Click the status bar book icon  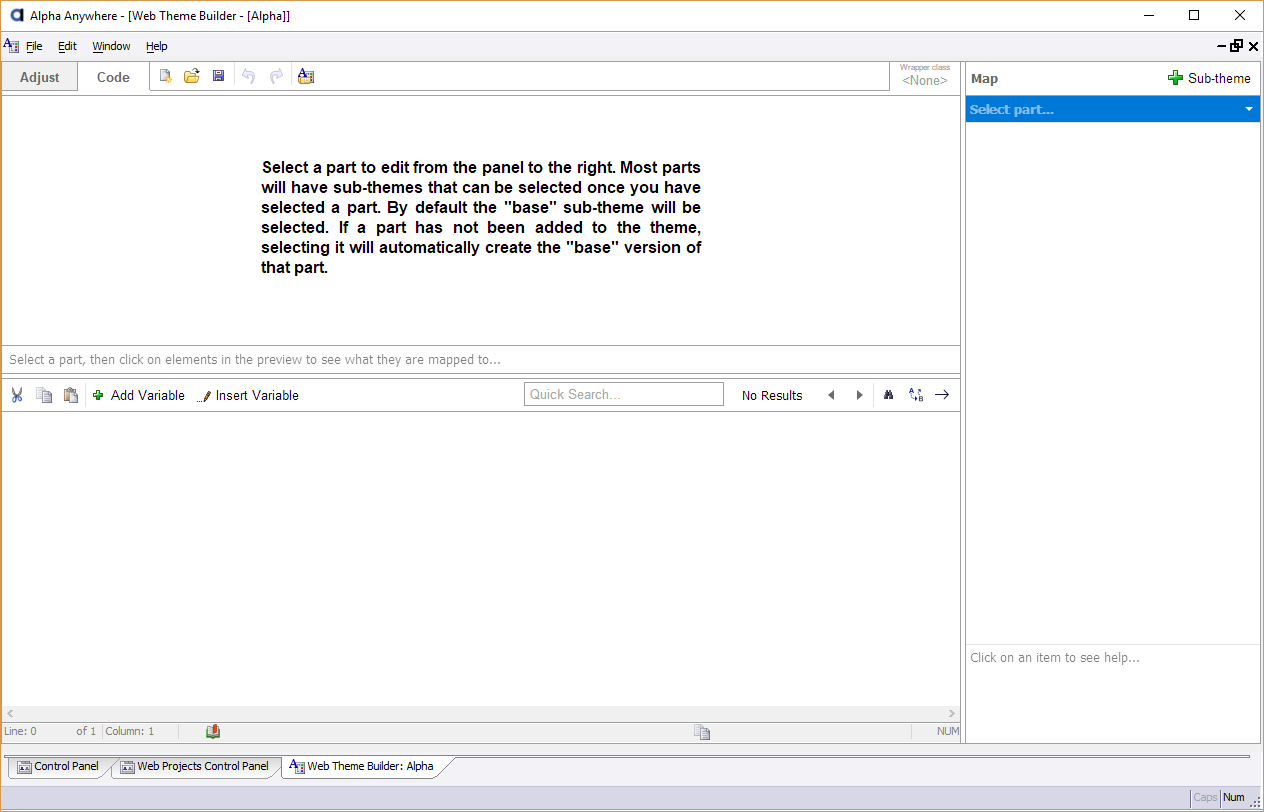click(213, 732)
